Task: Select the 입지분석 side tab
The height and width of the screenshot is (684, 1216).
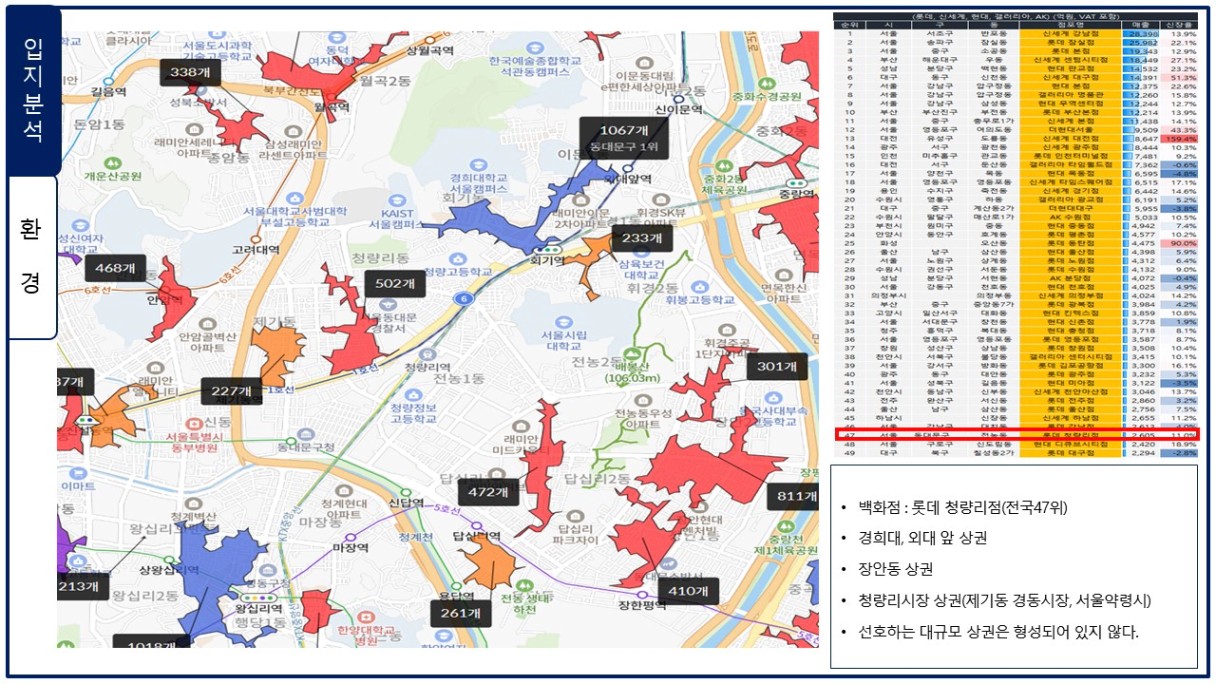Action: (x=34, y=90)
